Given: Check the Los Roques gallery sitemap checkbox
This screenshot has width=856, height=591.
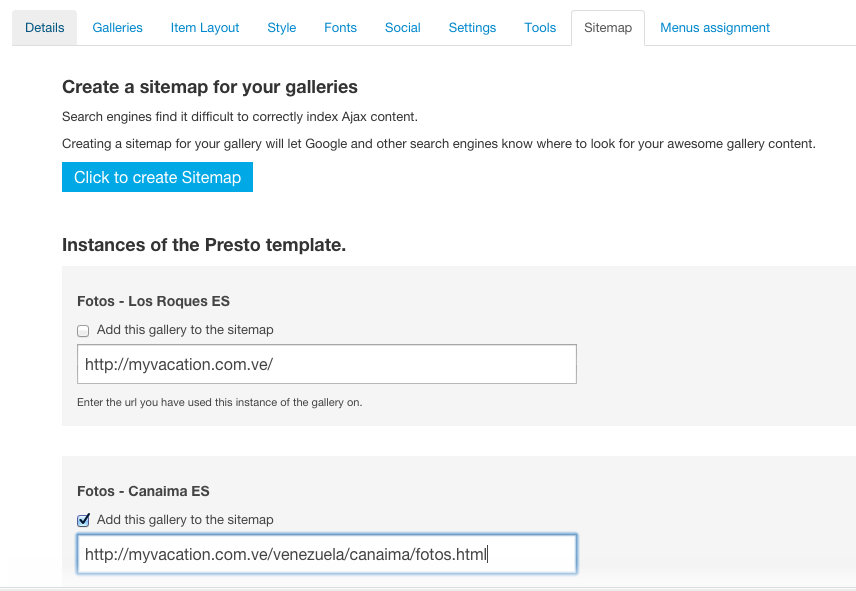Looking at the screenshot, I should [83, 331].
